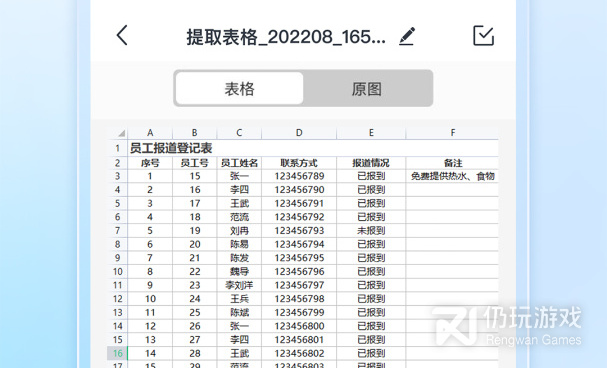Click the 已报到 cell in row 3

click(371, 176)
